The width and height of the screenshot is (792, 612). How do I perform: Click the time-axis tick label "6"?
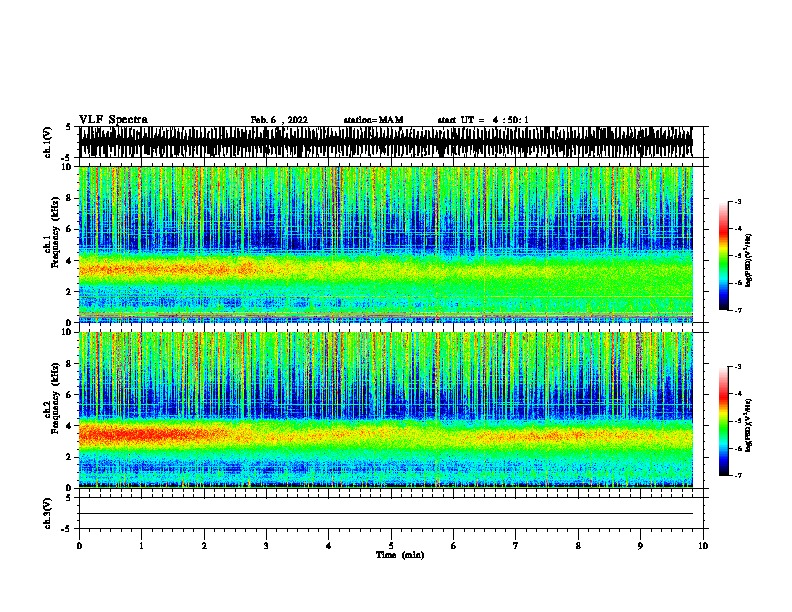tap(454, 546)
